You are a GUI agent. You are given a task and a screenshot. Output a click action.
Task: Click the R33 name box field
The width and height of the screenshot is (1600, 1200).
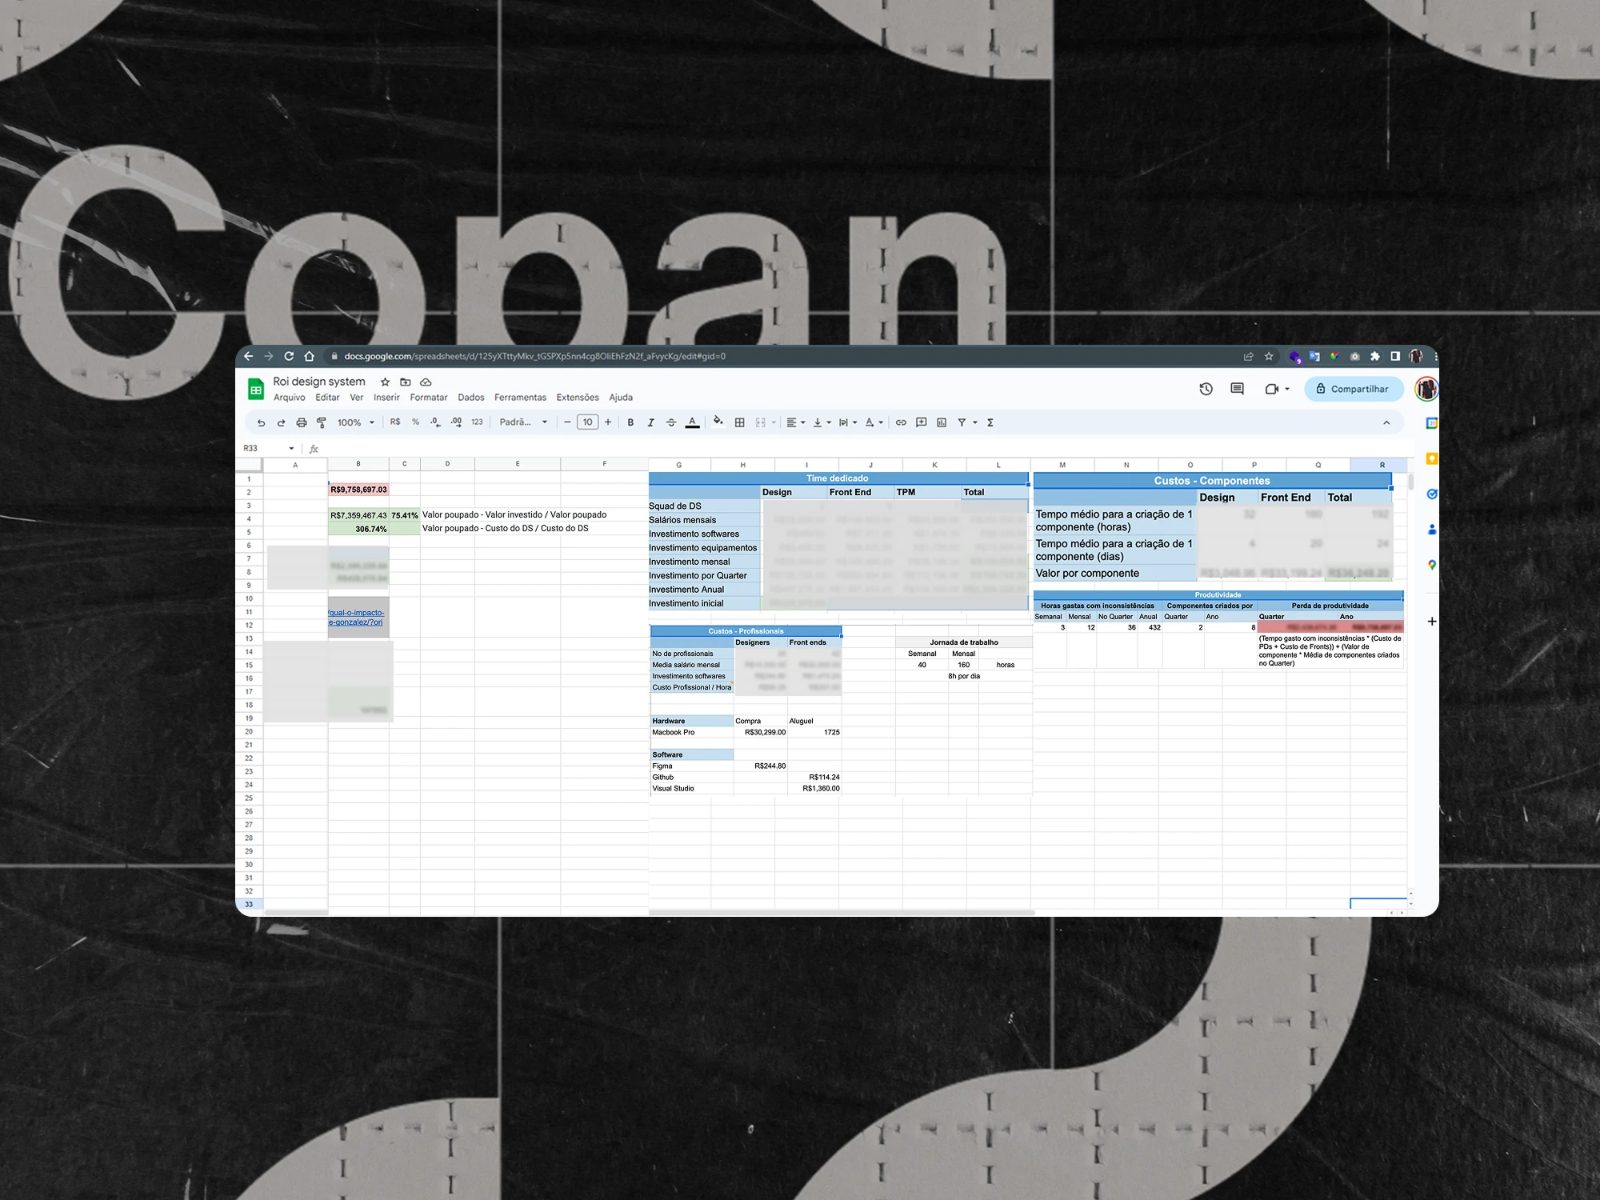point(269,449)
